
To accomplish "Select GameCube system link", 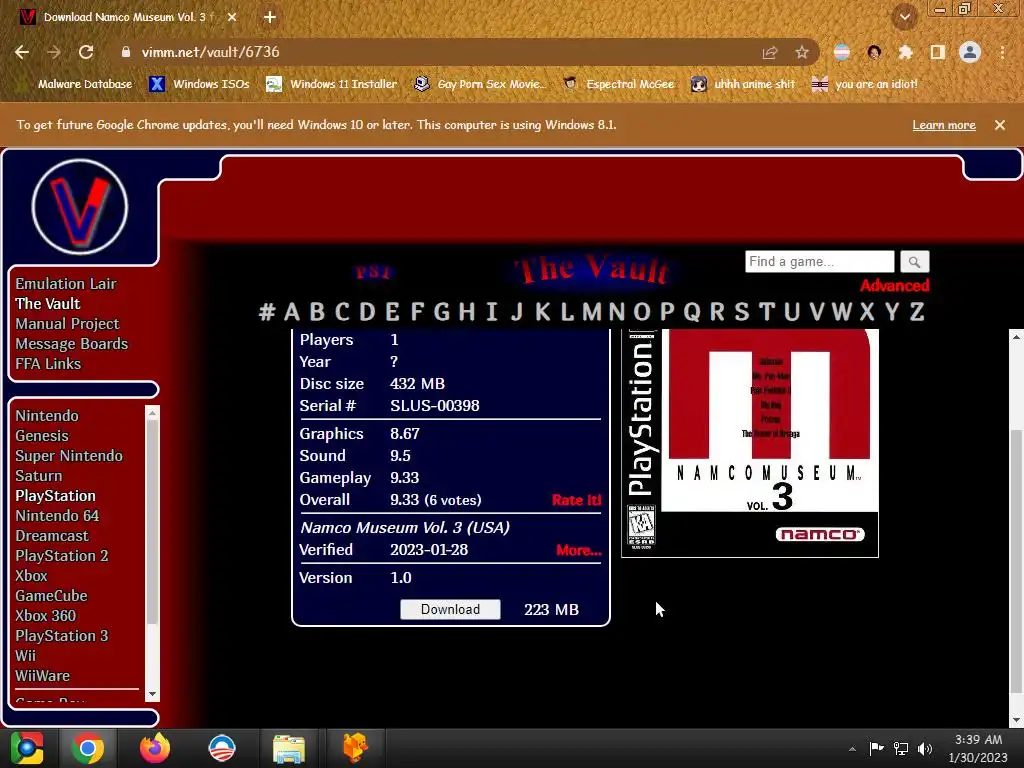I will point(52,596).
